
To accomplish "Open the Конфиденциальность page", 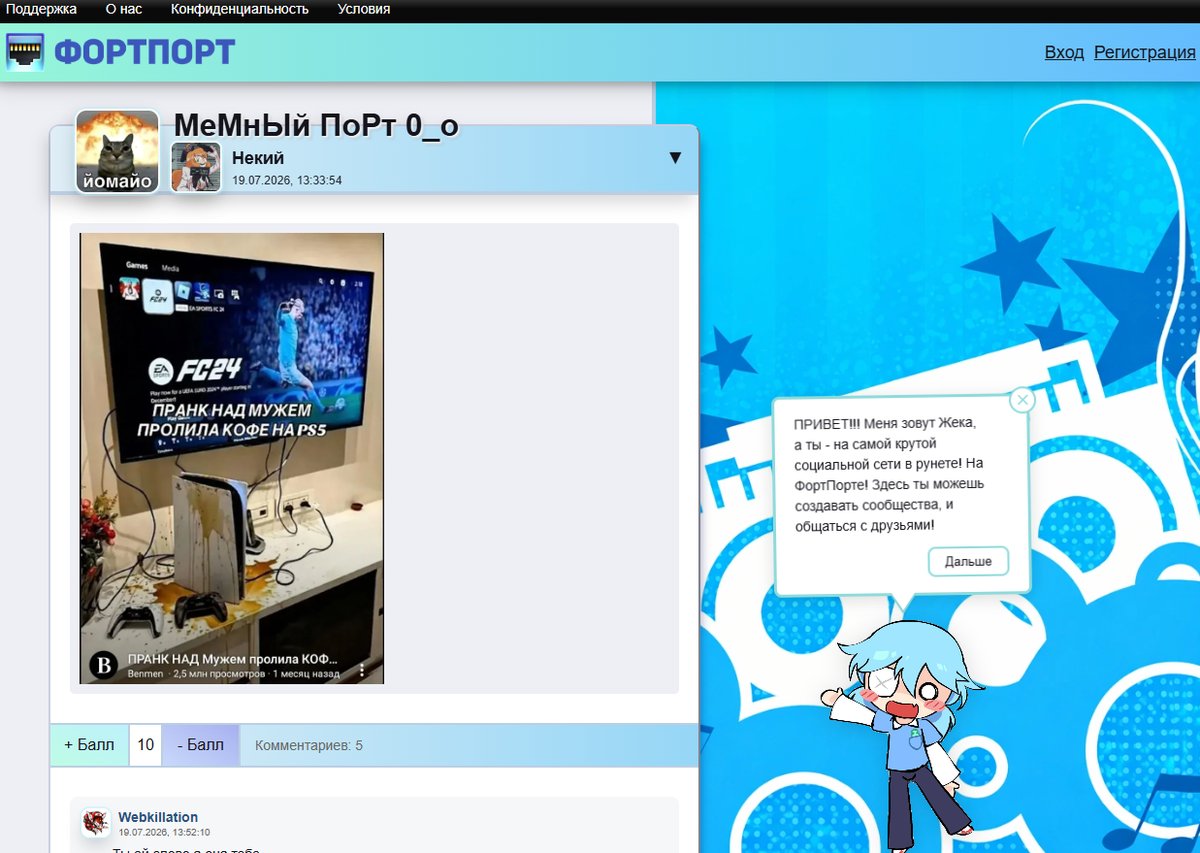I will [x=240, y=10].
